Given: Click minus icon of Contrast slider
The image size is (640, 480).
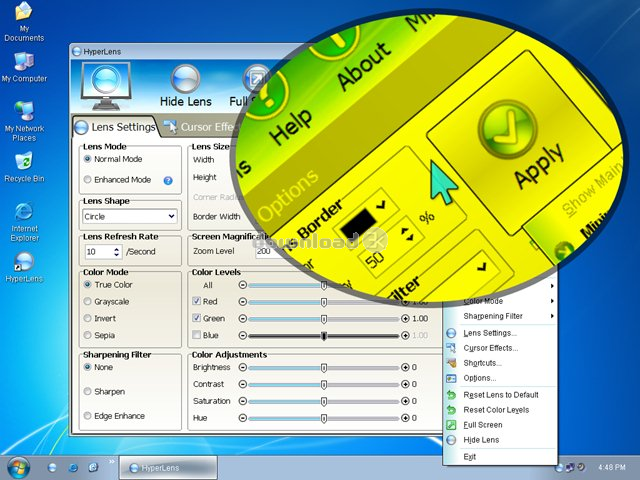Looking at the screenshot, I should [242, 384].
